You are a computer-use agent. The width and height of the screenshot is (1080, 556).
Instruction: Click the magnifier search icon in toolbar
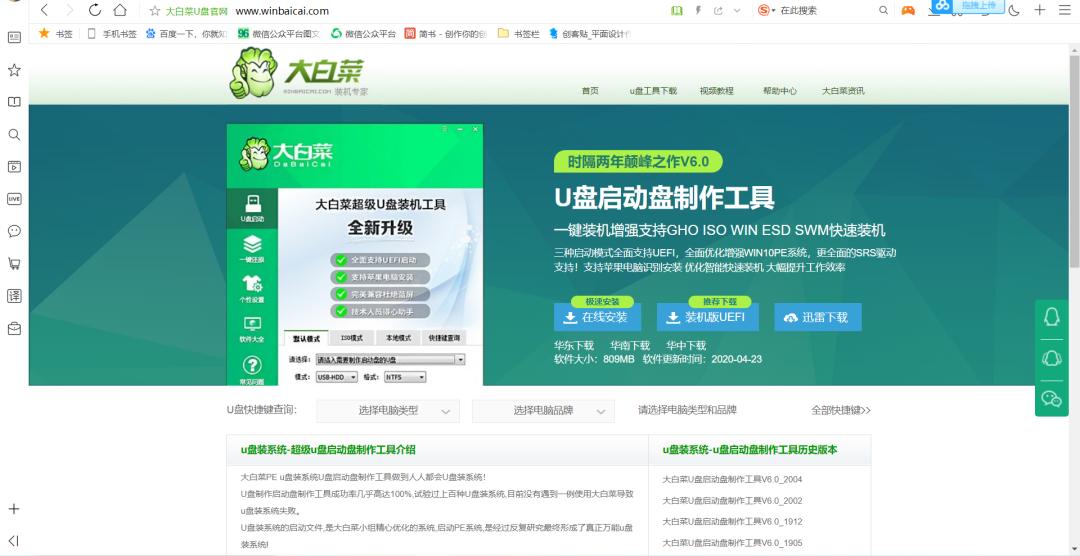[x=884, y=10]
